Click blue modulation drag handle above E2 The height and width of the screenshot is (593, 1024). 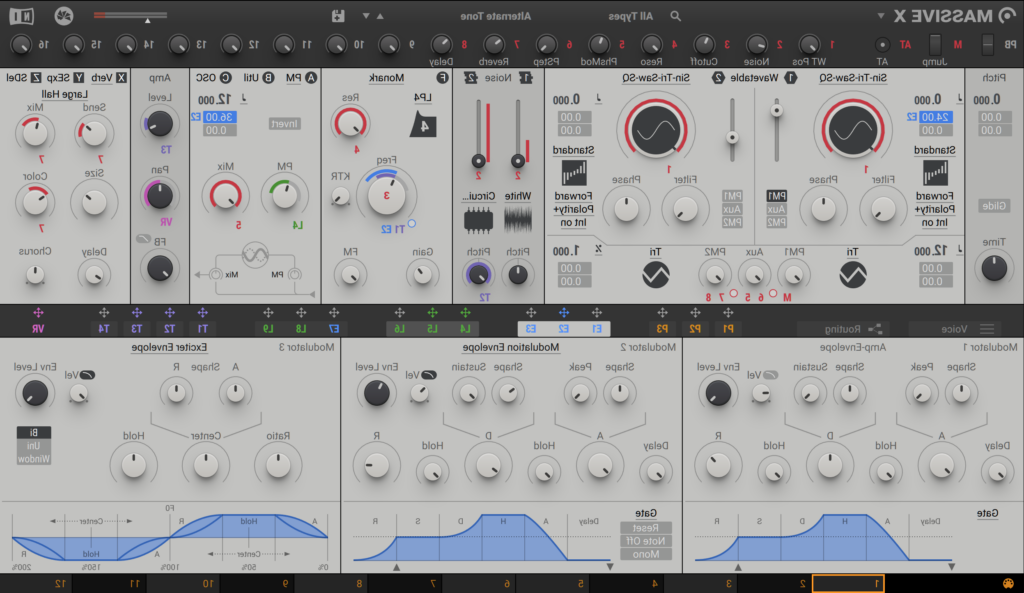pos(564,313)
